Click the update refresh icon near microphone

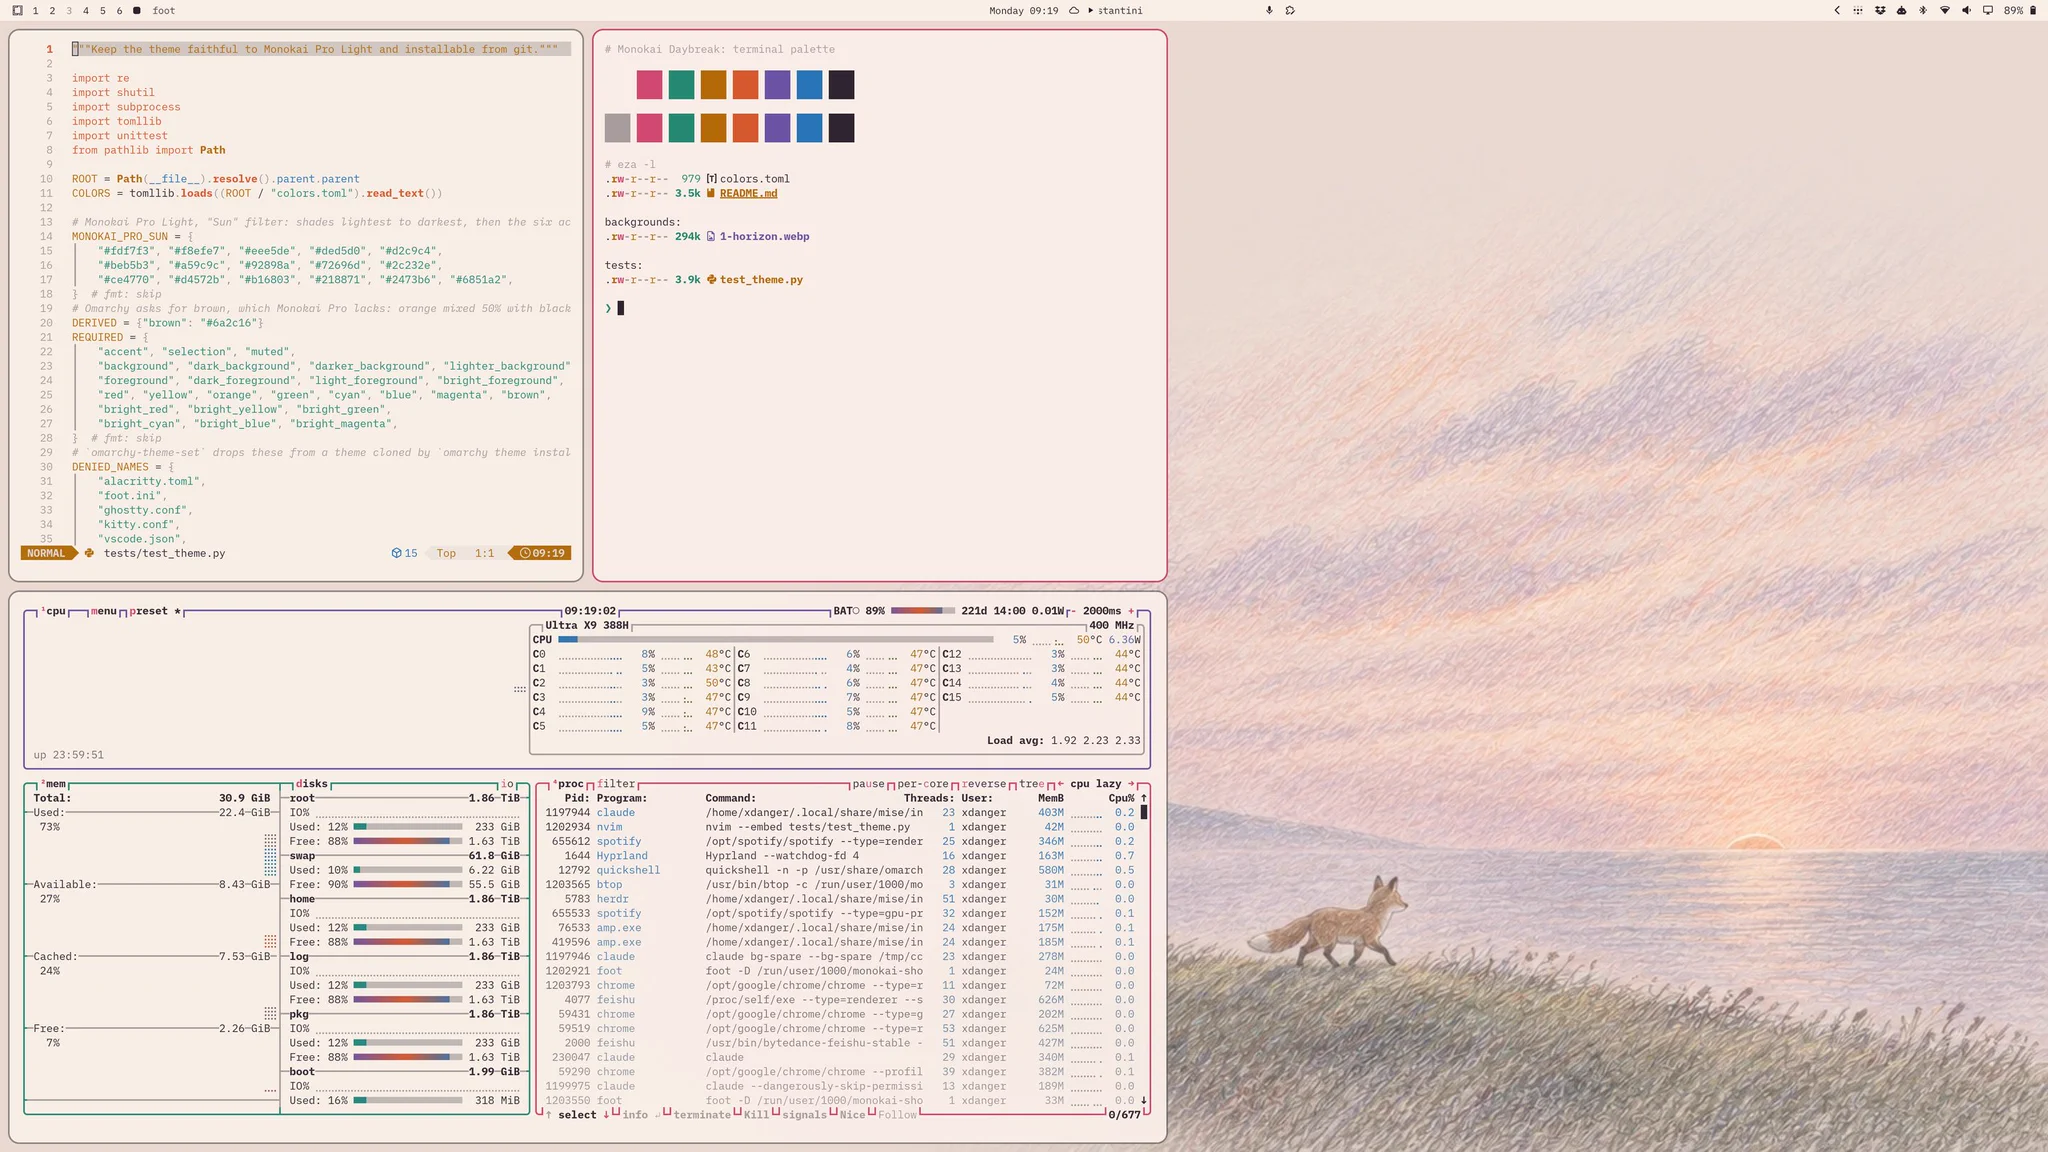tap(1290, 11)
